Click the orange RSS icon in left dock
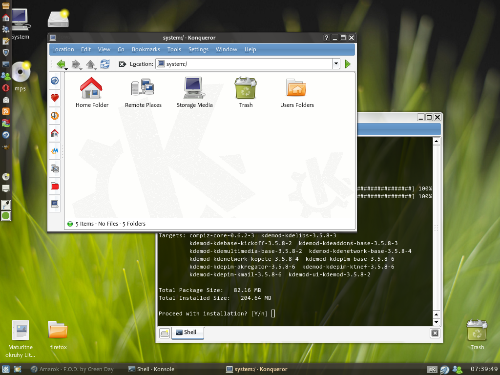Image resolution: width=500 pixels, height=375 pixels. [6, 111]
